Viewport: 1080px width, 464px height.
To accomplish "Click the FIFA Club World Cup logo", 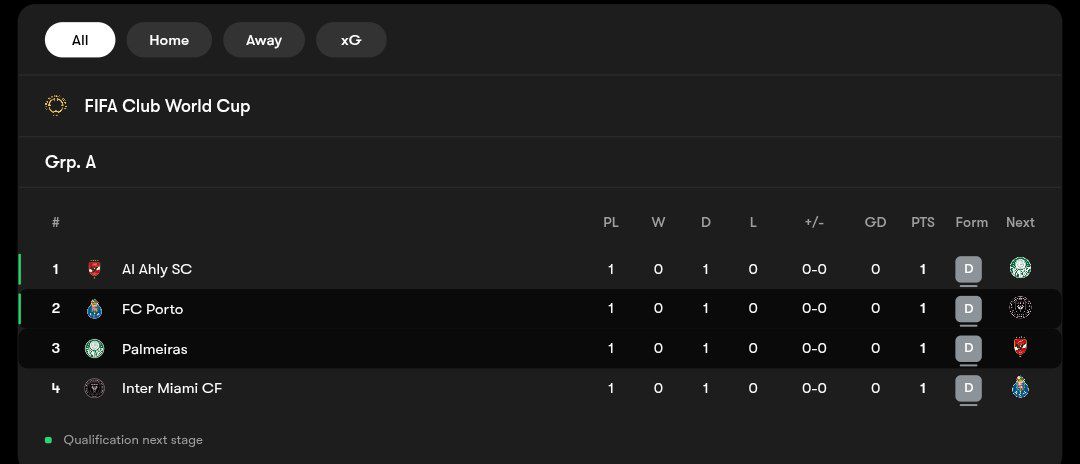I will 56,105.
